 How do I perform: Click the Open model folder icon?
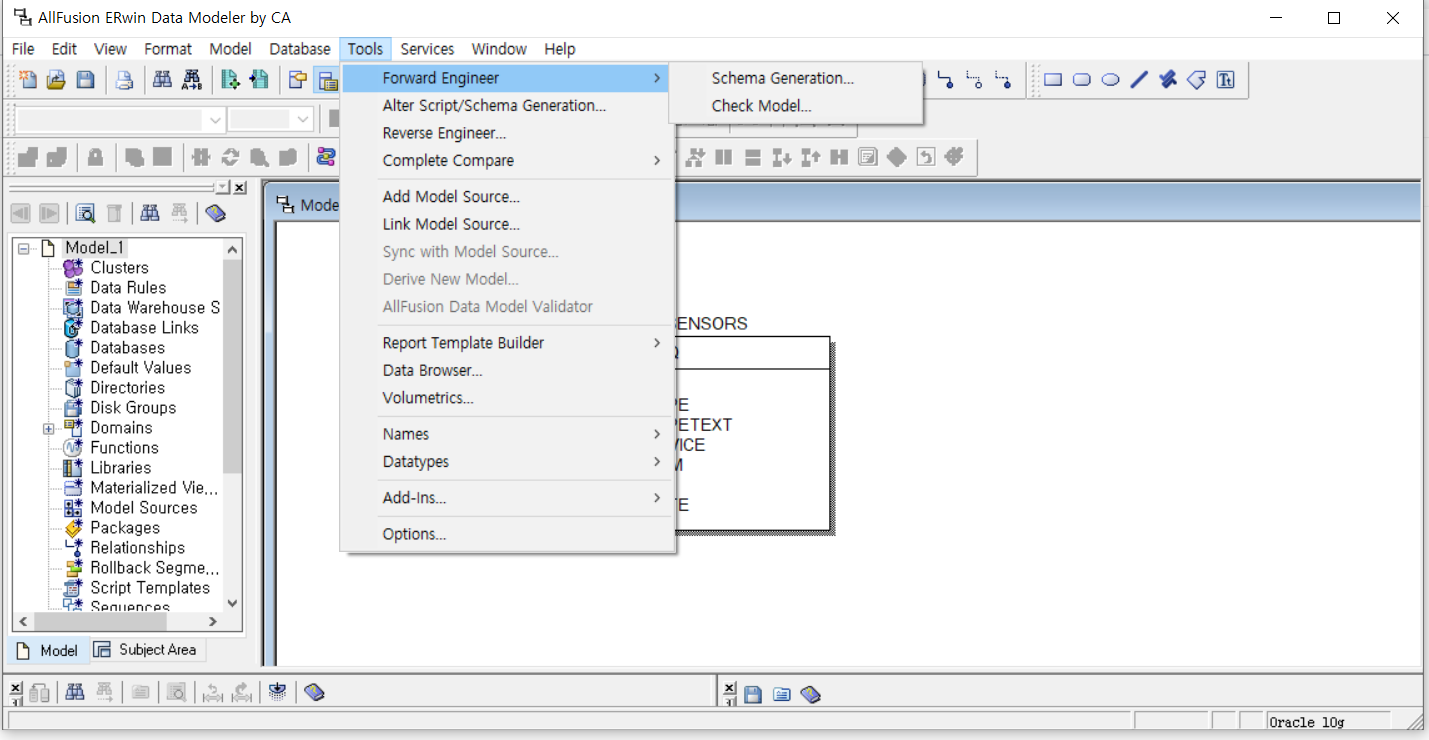pyautogui.click(x=56, y=80)
